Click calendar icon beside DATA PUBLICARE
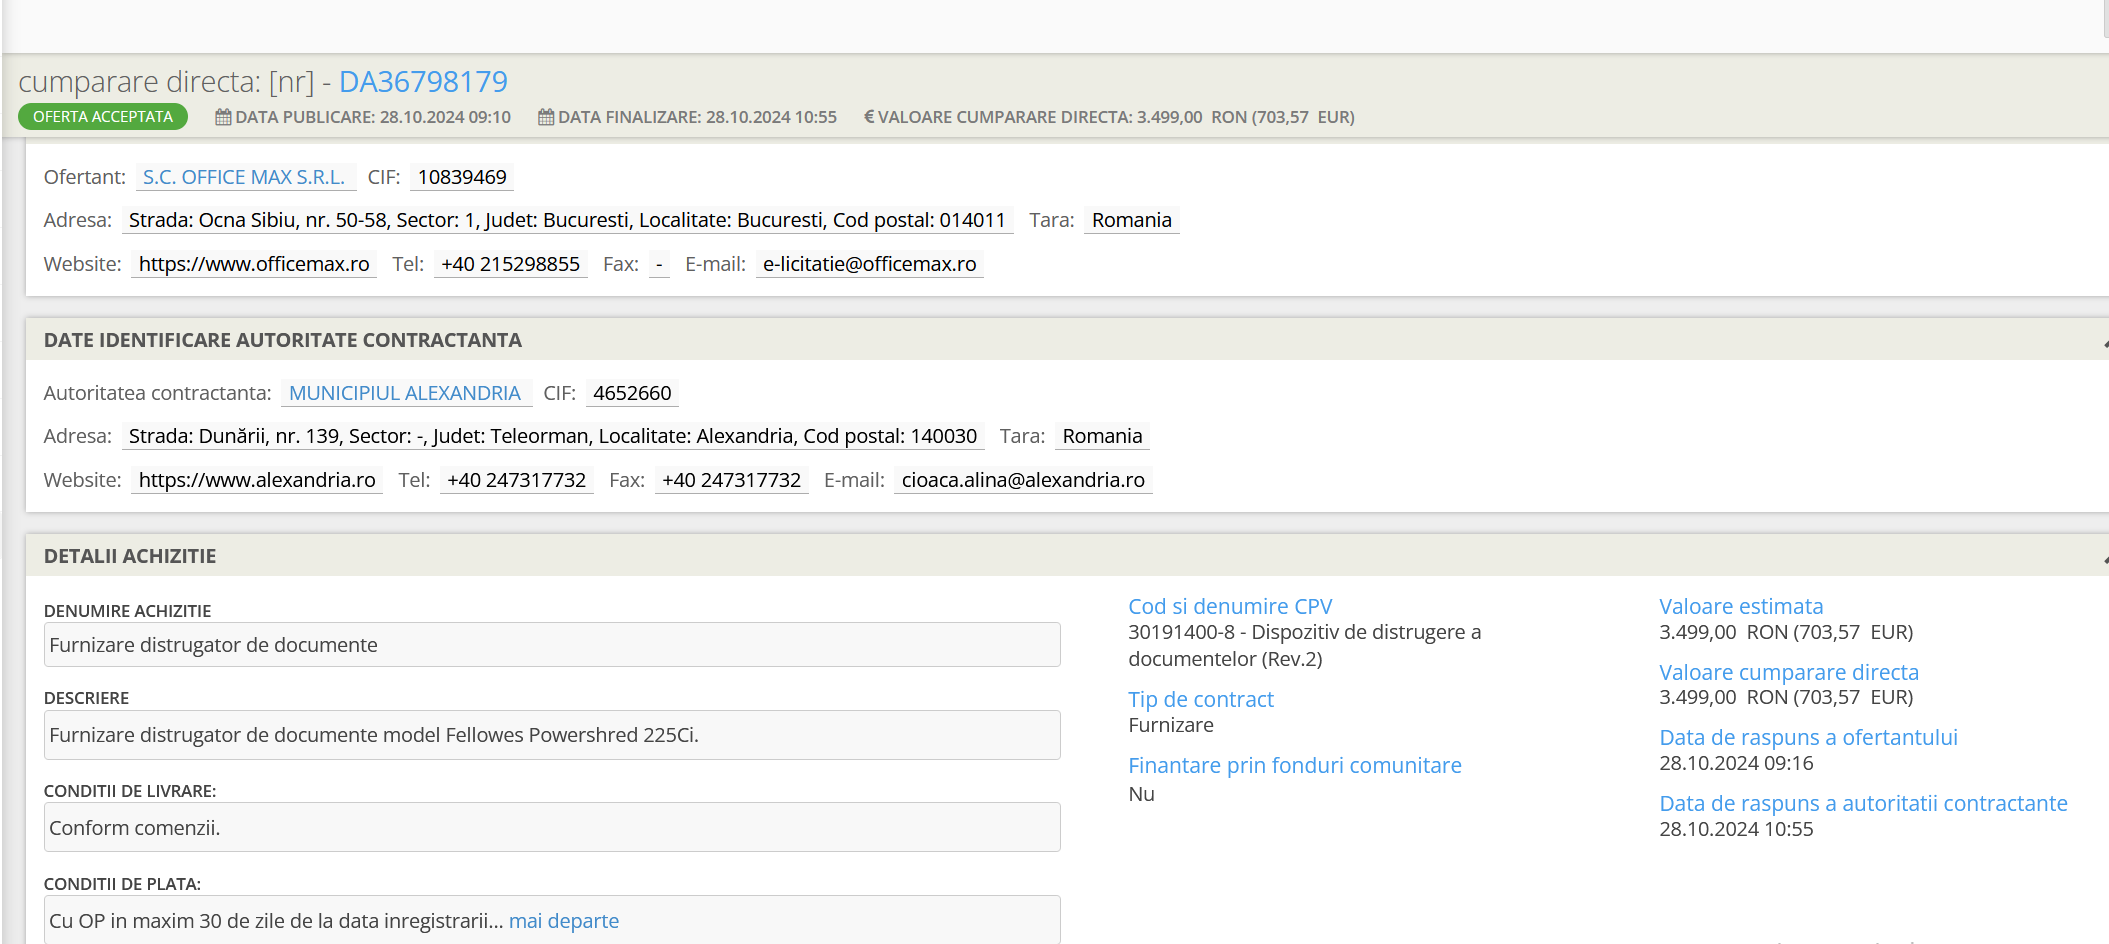The image size is (2109, 944). 224,117
